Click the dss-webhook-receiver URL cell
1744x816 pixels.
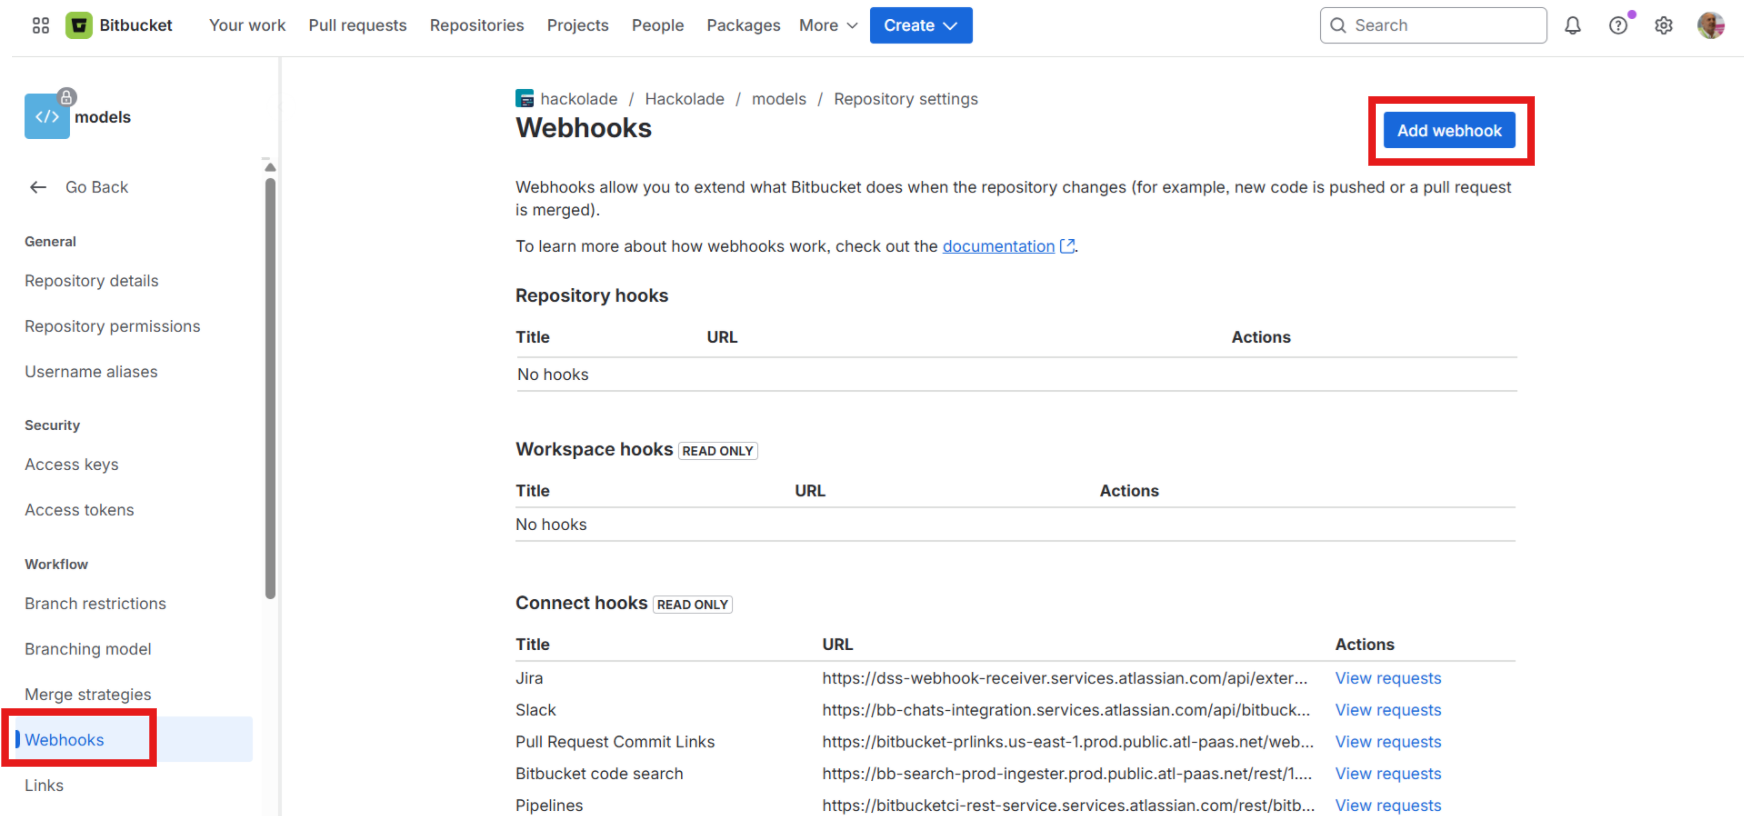[1065, 678]
